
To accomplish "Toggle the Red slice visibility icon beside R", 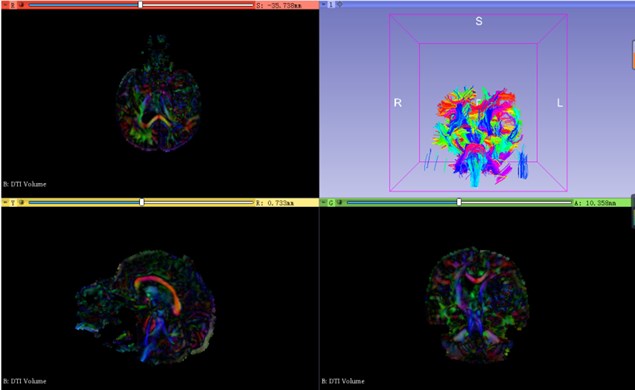I will [21, 5].
